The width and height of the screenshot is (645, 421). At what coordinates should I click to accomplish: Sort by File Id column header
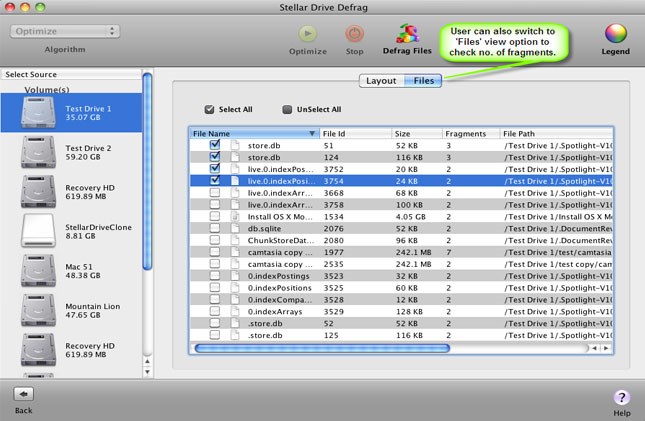[x=355, y=133]
